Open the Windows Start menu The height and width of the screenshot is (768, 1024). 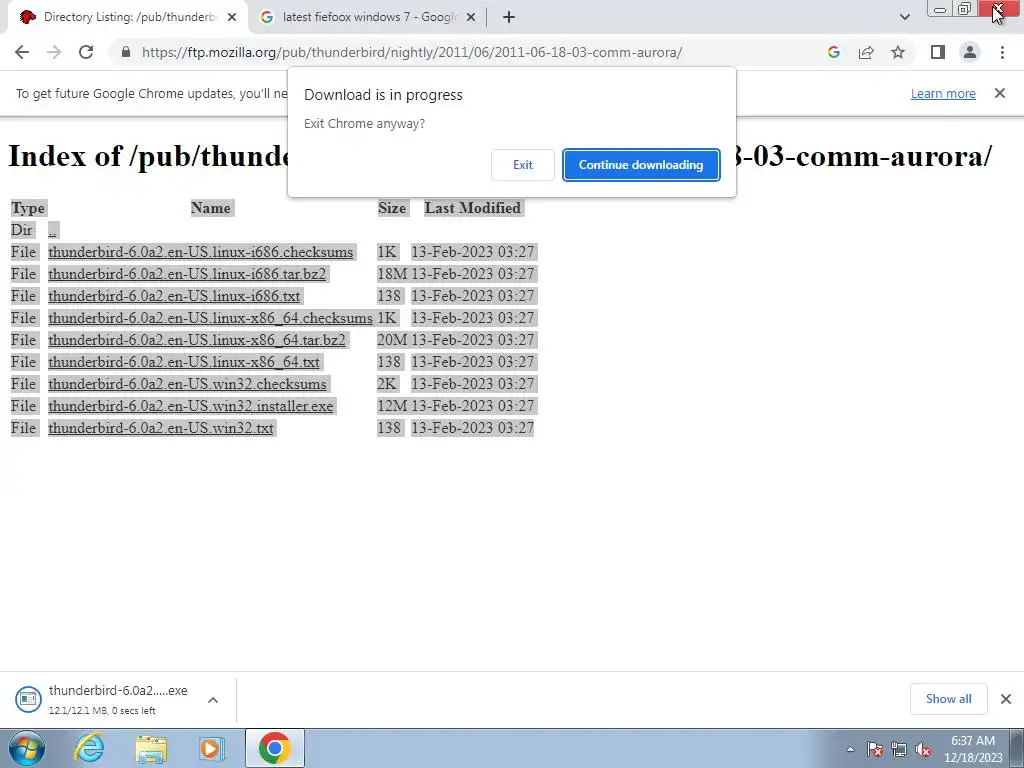(x=26, y=748)
